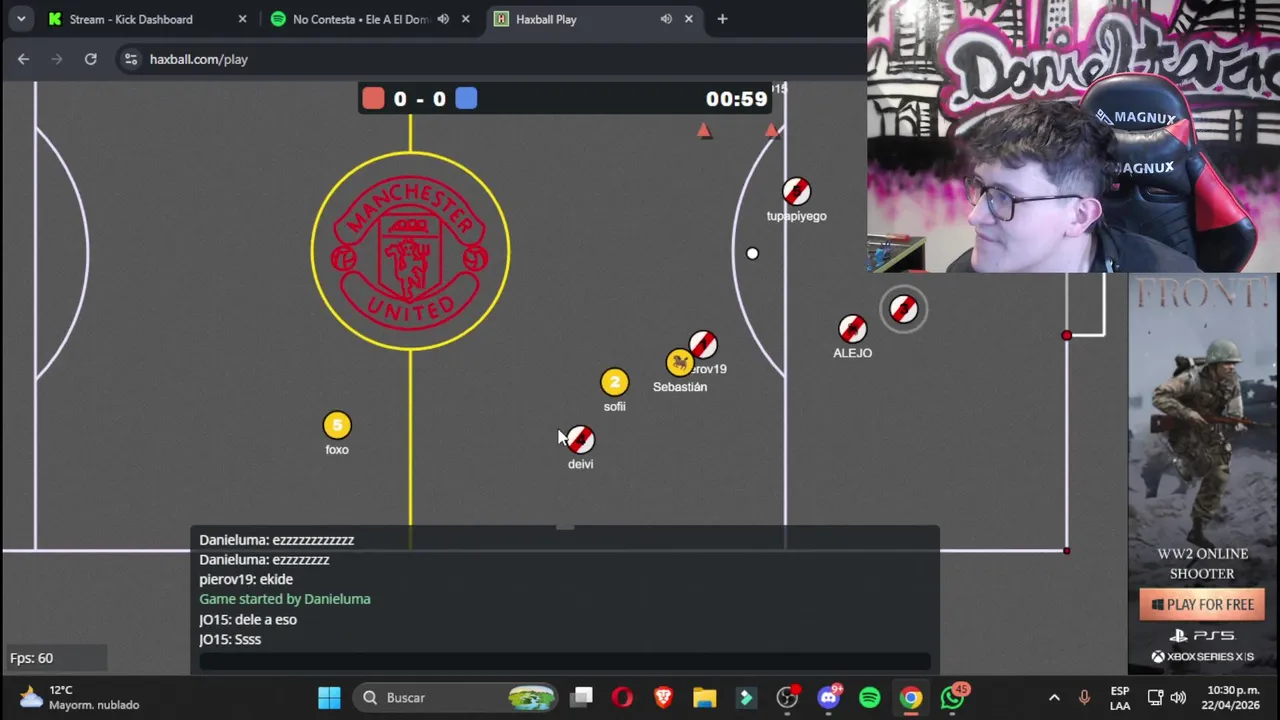Click the WW2 Online Shooter ad image
The image size is (1280, 720).
pos(1202,428)
